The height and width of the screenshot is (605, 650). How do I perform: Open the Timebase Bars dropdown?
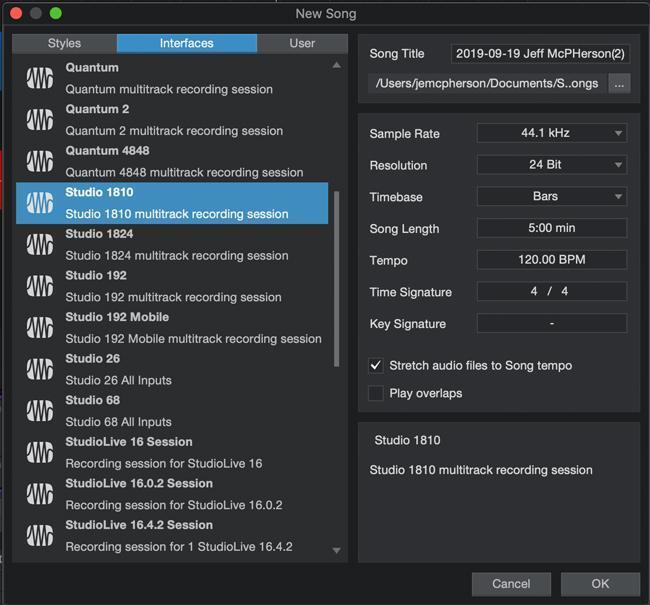tap(552, 196)
